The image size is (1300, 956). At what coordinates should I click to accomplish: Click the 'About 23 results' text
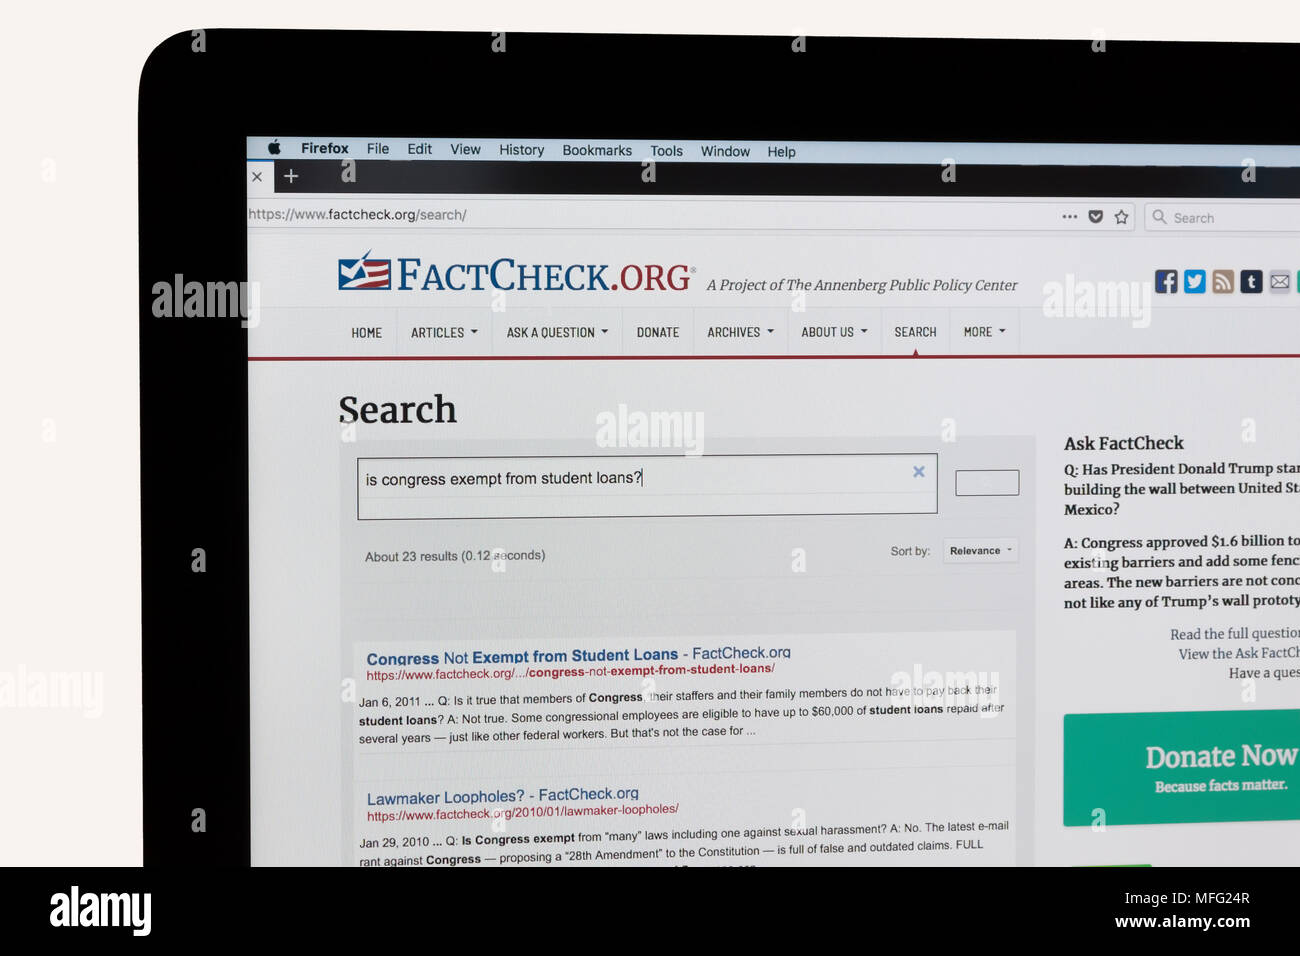(x=455, y=556)
